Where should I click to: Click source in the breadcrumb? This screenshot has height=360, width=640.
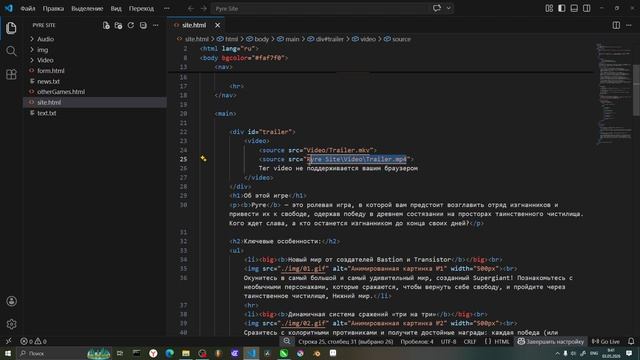pyautogui.click(x=401, y=39)
